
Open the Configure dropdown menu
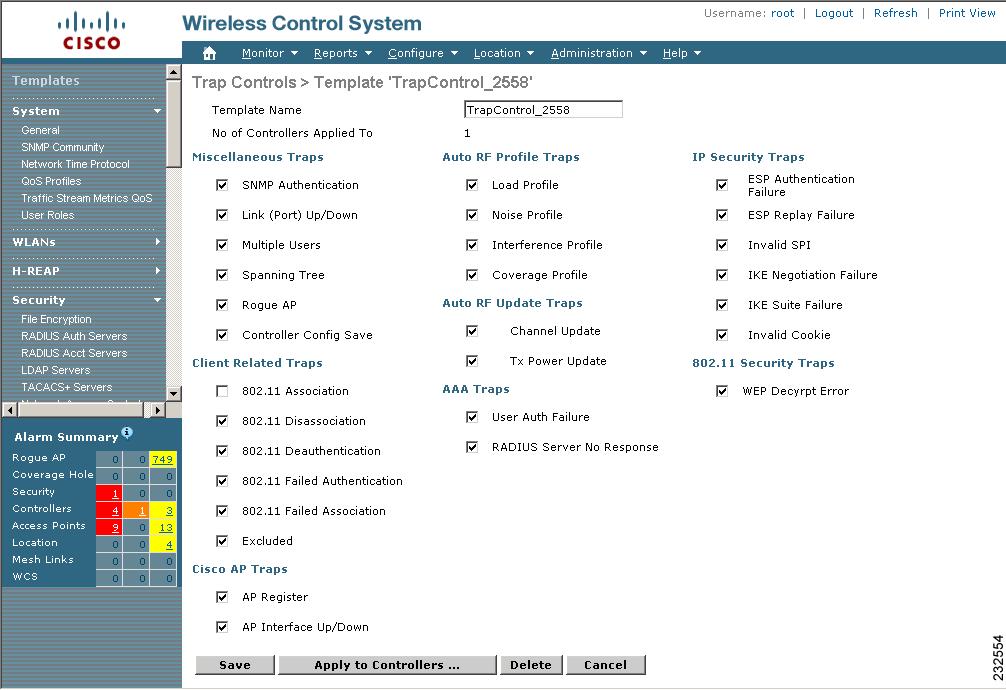click(x=423, y=53)
